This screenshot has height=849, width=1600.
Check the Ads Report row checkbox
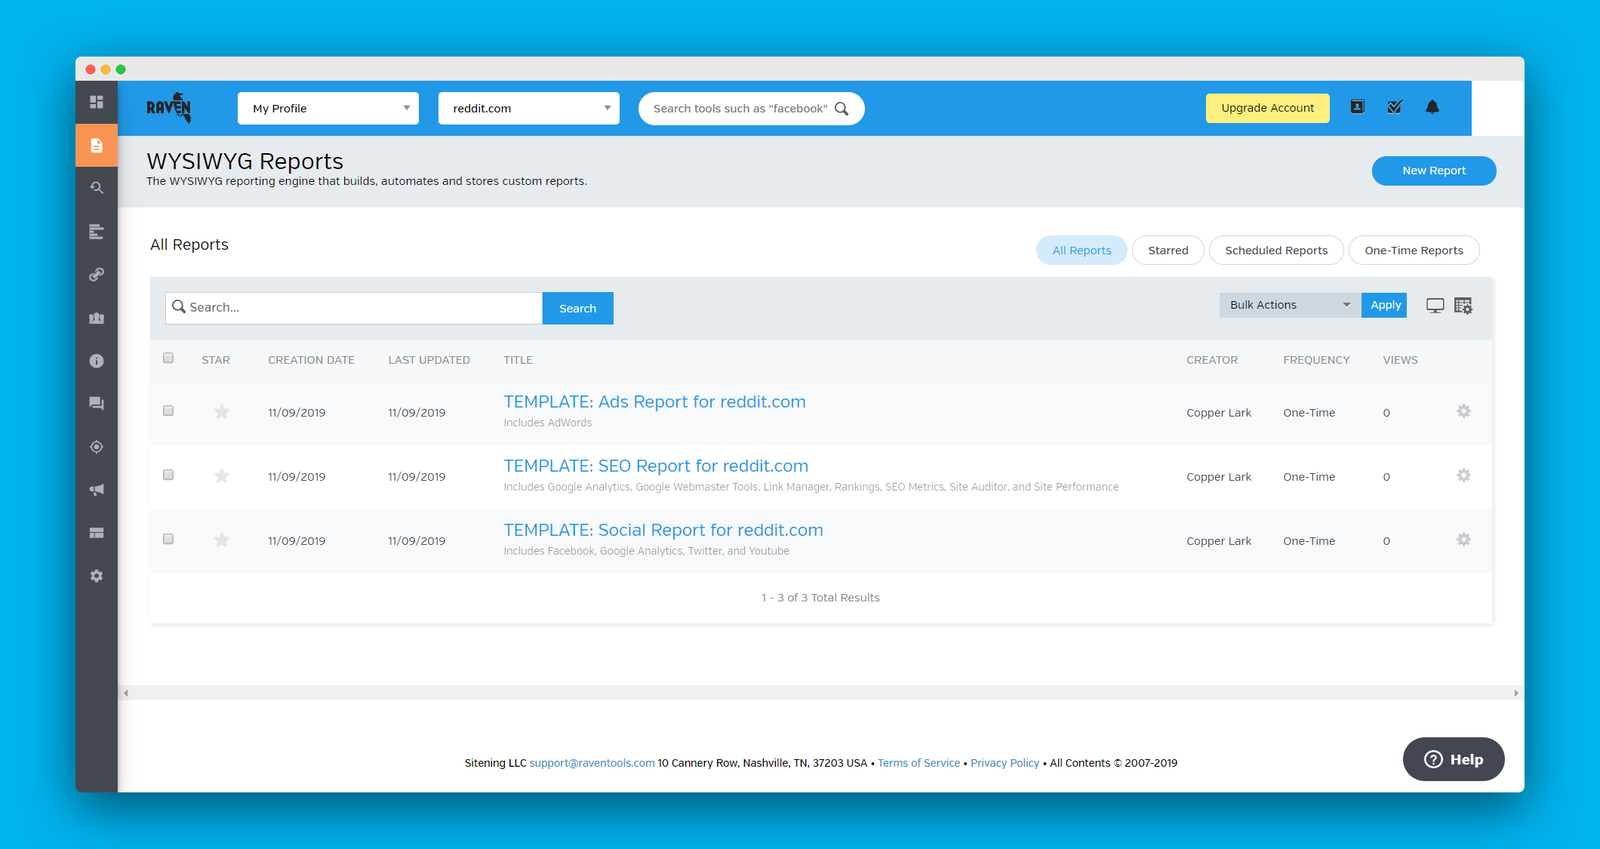point(168,411)
